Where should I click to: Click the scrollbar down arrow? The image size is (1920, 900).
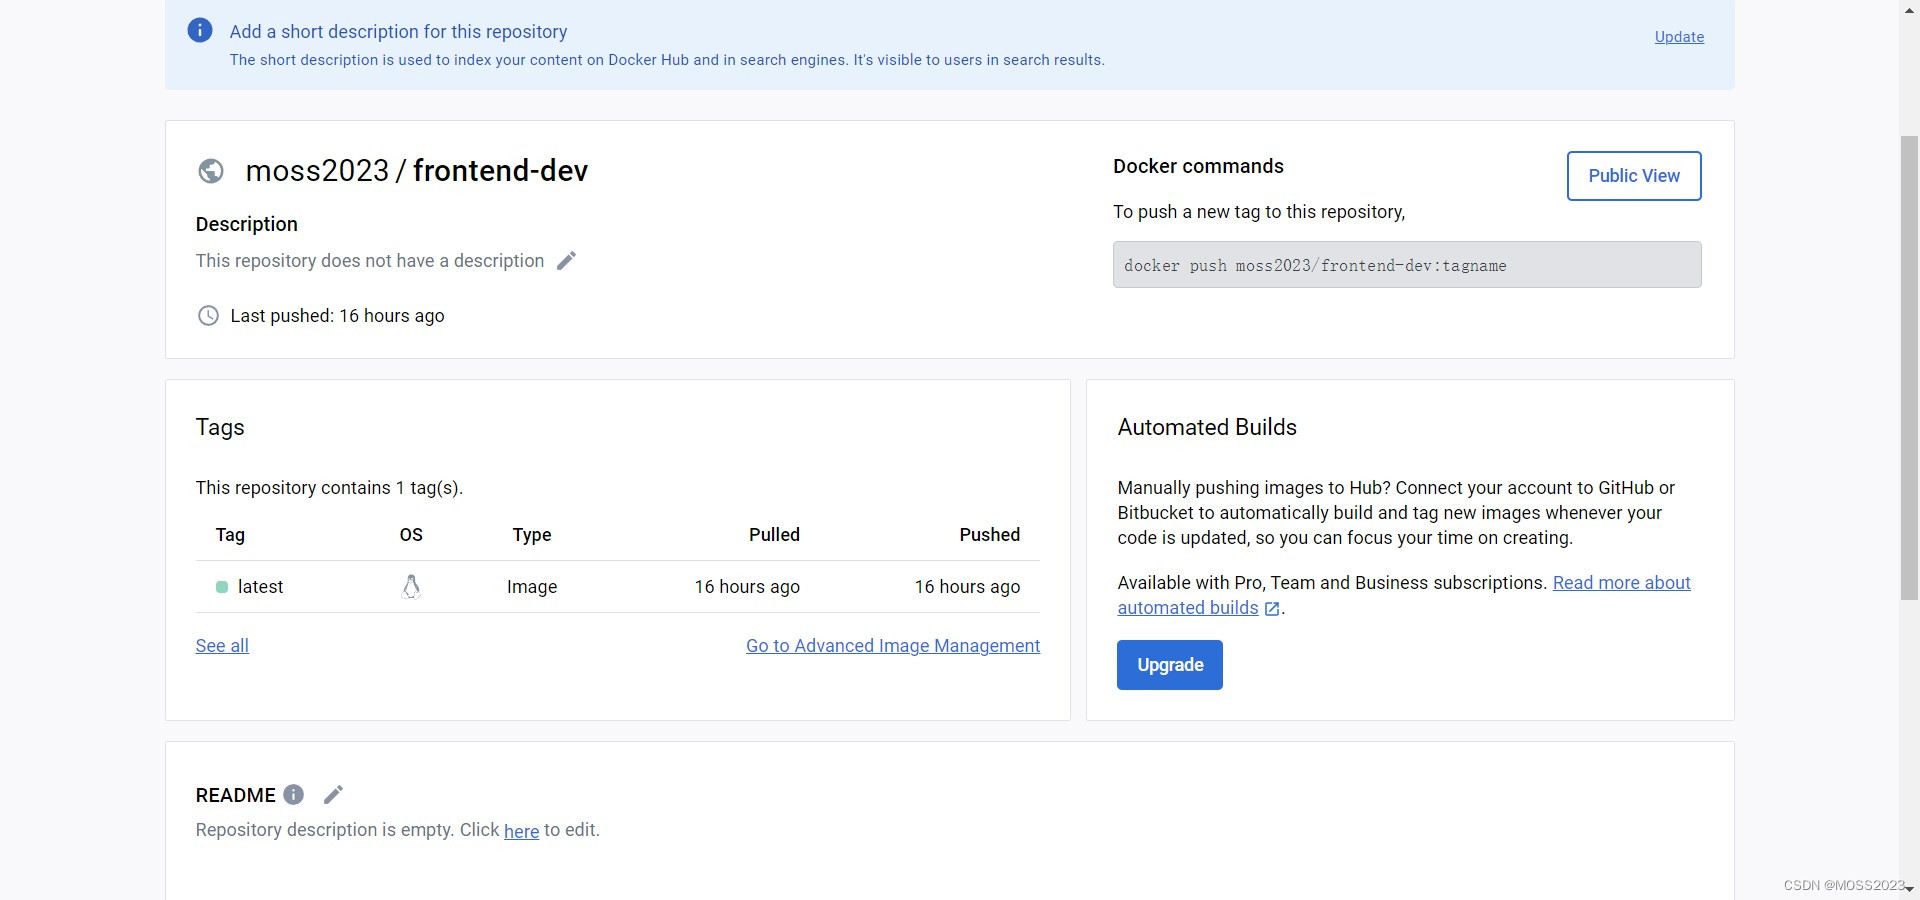(x=1909, y=890)
